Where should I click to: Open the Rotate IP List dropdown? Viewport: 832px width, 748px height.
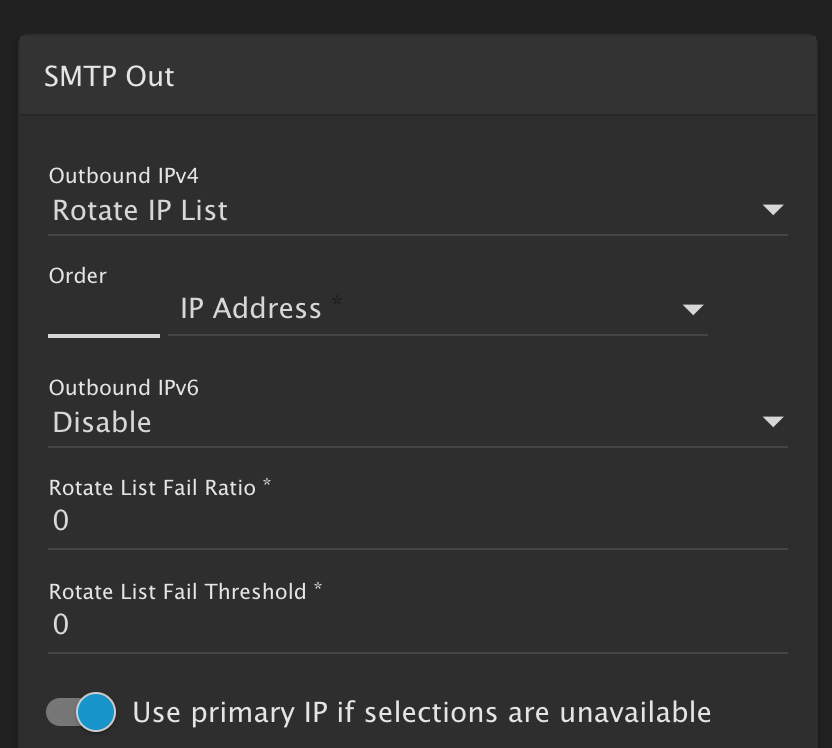(x=400, y=210)
